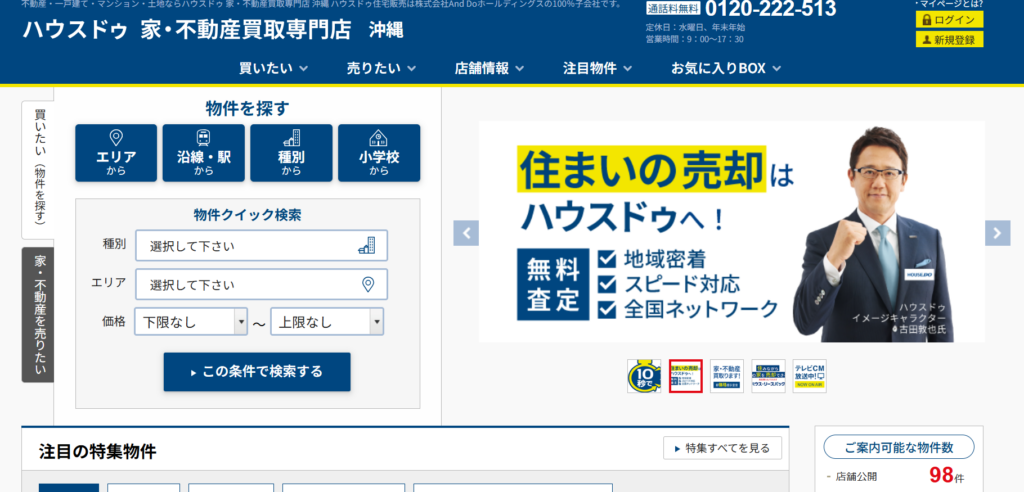
Task: Choose 種別 (property type) search button
Action: pyautogui.click(x=291, y=153)
